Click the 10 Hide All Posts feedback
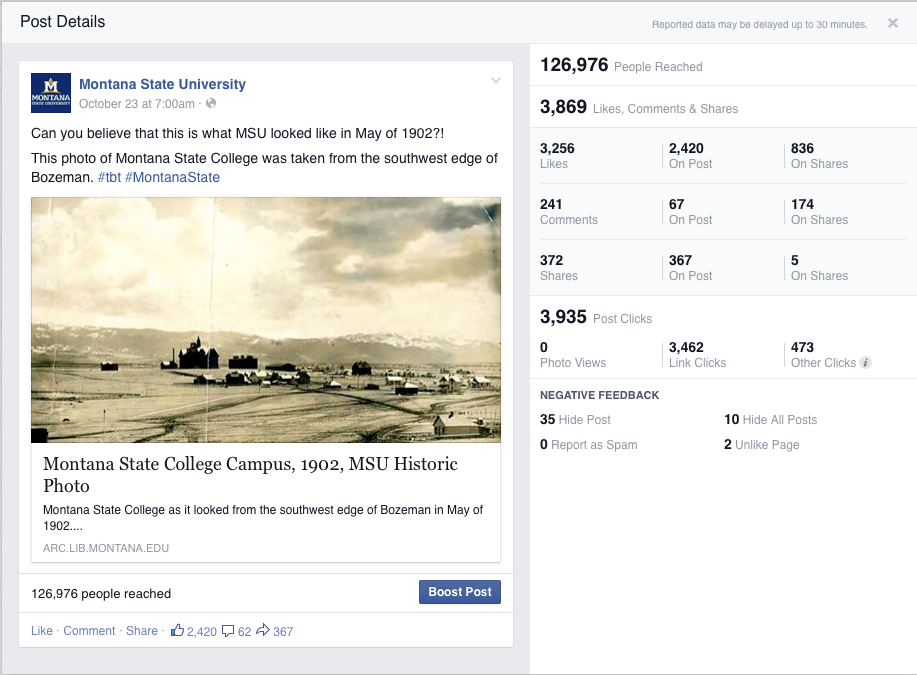Image resolution: width=917 pixels, height=675 pixels. pos(770,419)
